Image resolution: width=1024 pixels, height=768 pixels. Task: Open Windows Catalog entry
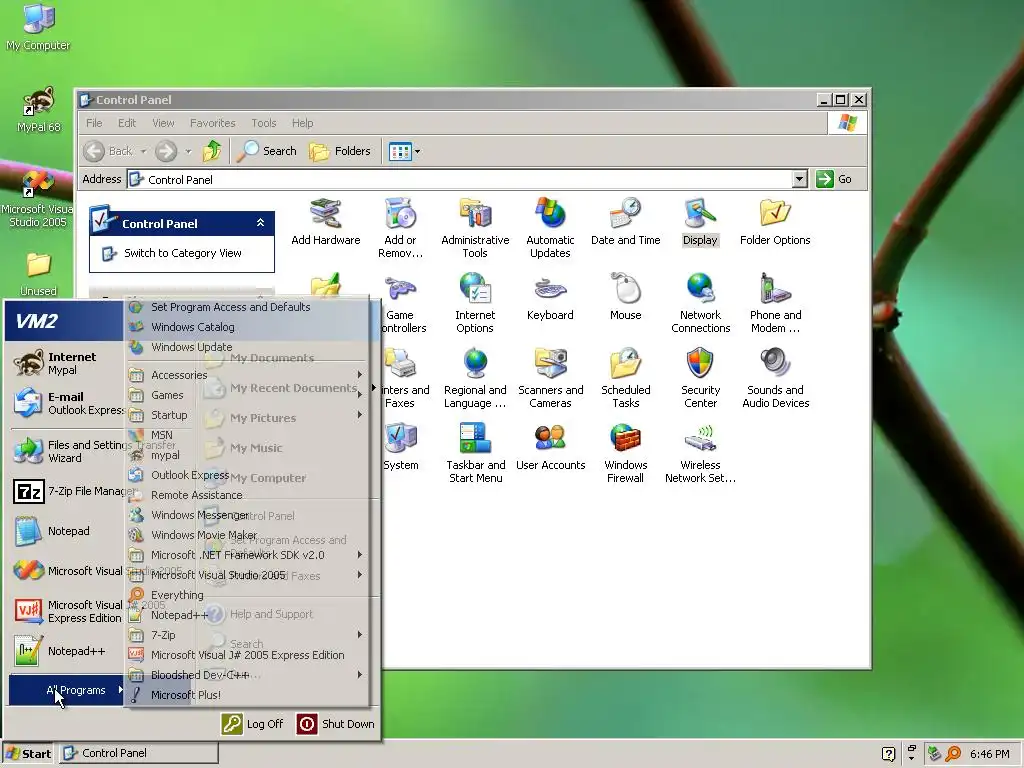tap(246, 327)
